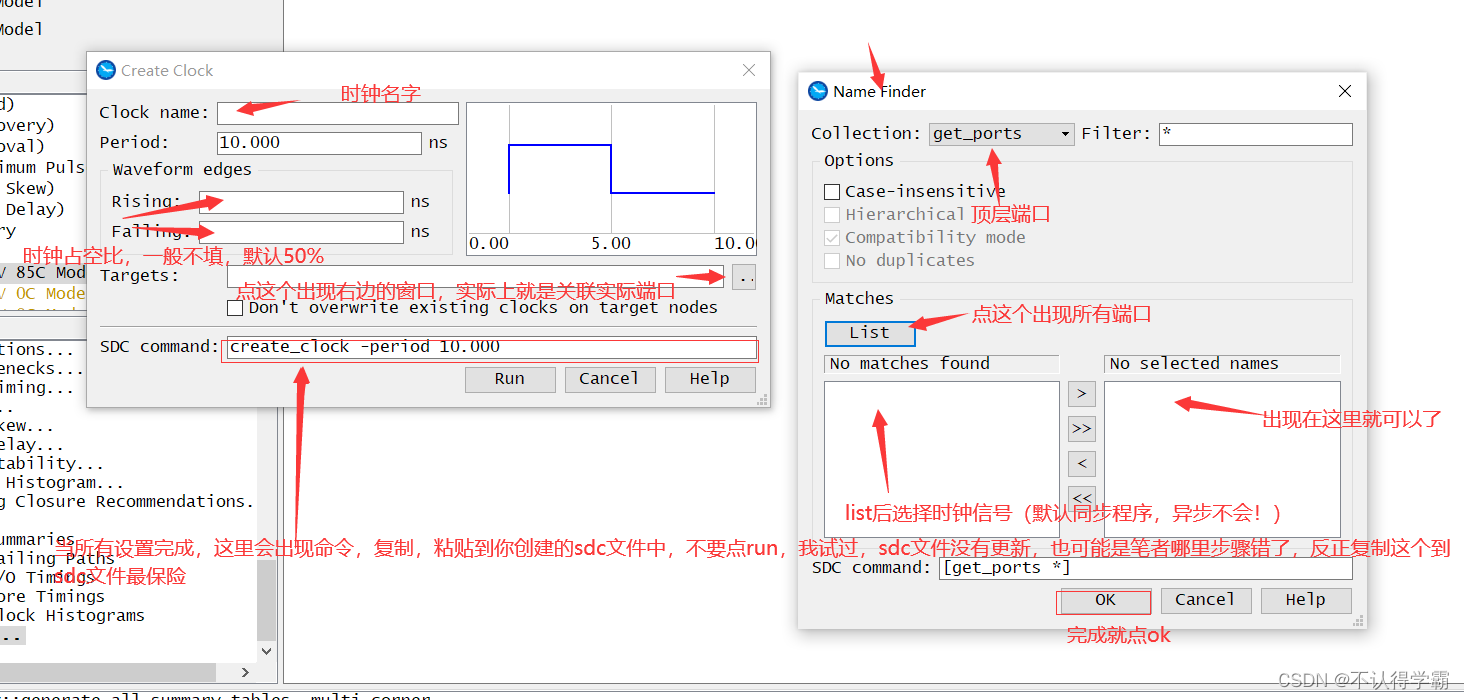Click the left panel vertical scrollbar
The image size is (1464, 700).
(x=266, y=600)
